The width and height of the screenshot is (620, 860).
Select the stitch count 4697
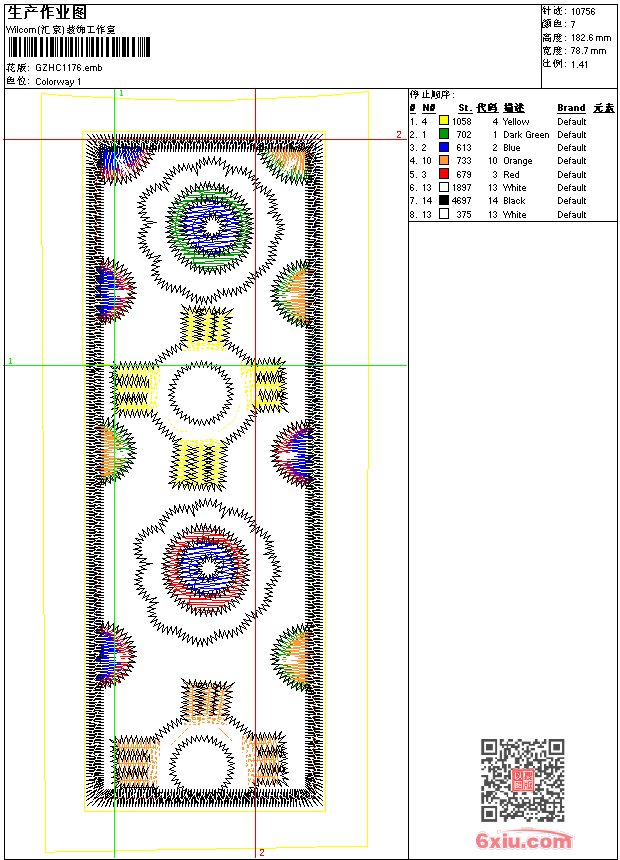(461, 201)
